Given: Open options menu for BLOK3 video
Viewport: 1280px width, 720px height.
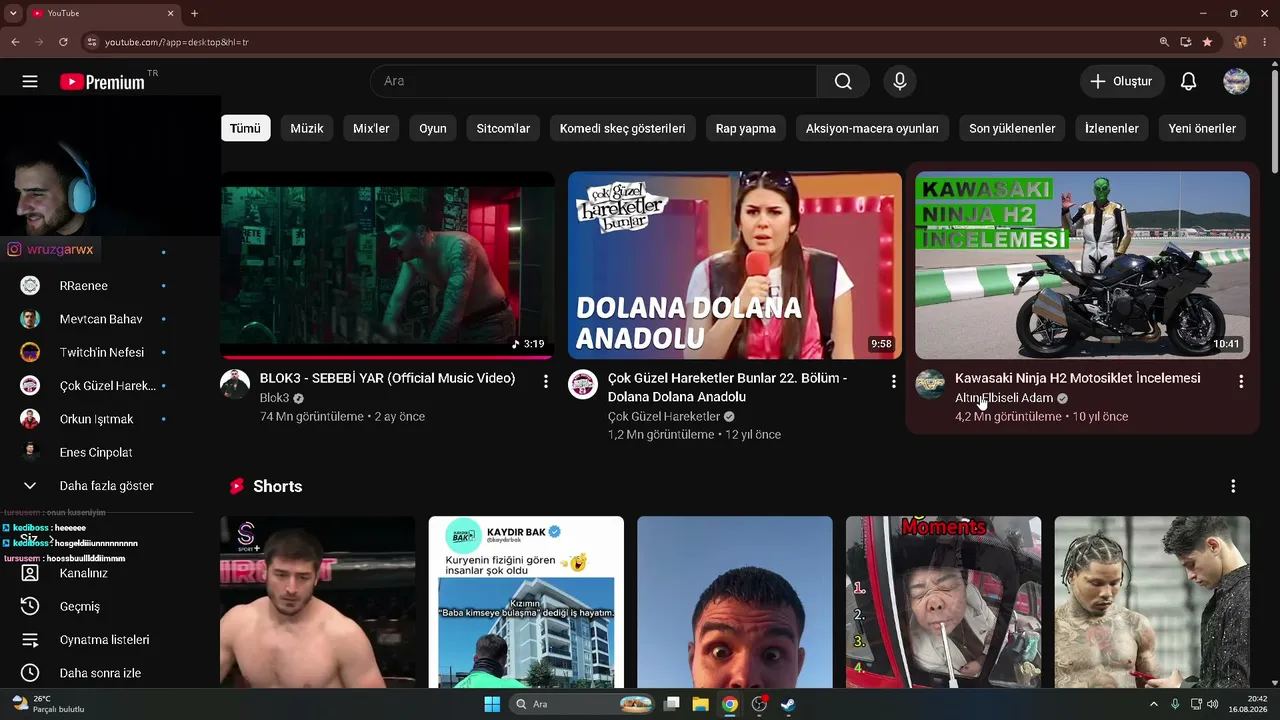Looking at the screenshot, I should pos(546,381).
